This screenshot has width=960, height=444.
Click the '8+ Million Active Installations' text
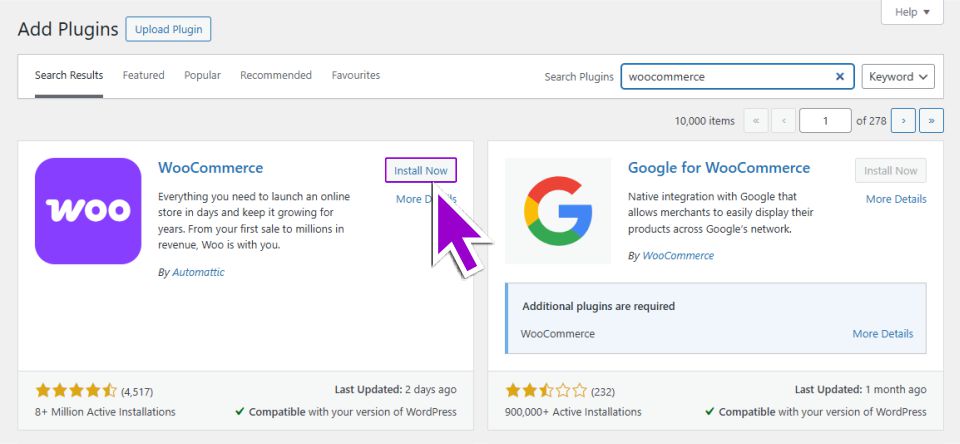105,412
